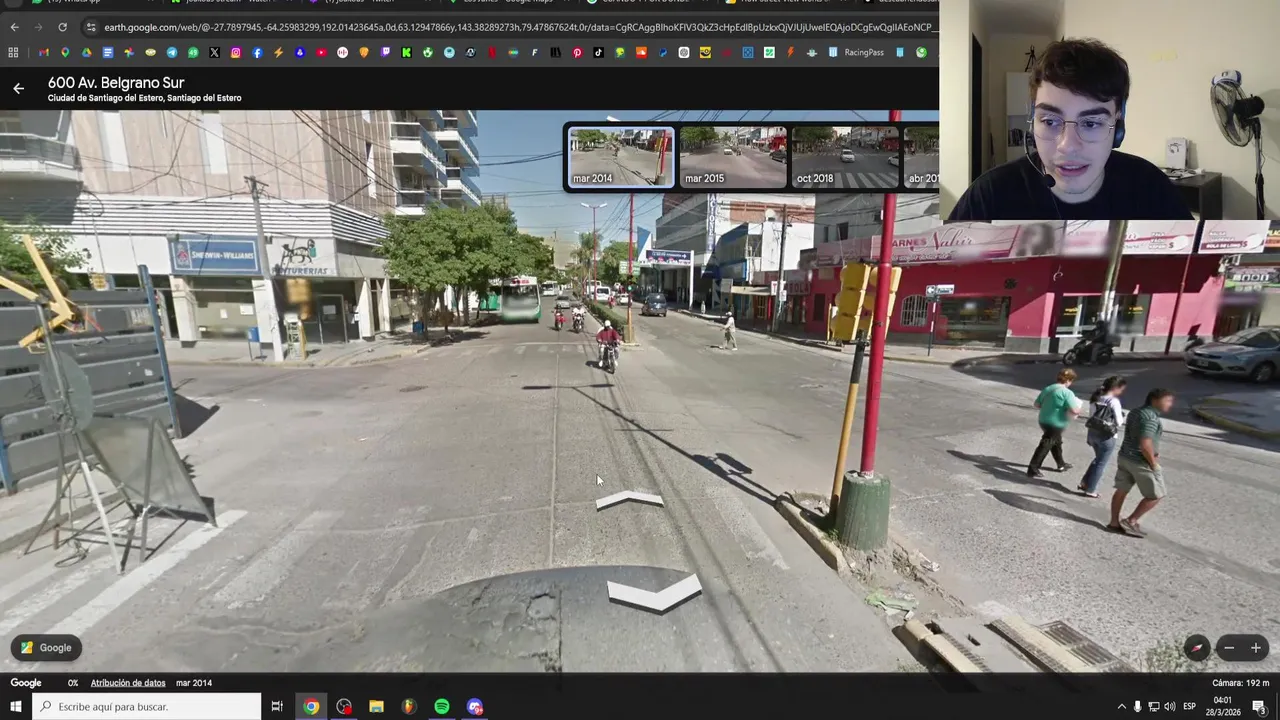Screen dimensions: 1280x720
Task: Open the Google Docs bookmark
Action: [108, 52]
